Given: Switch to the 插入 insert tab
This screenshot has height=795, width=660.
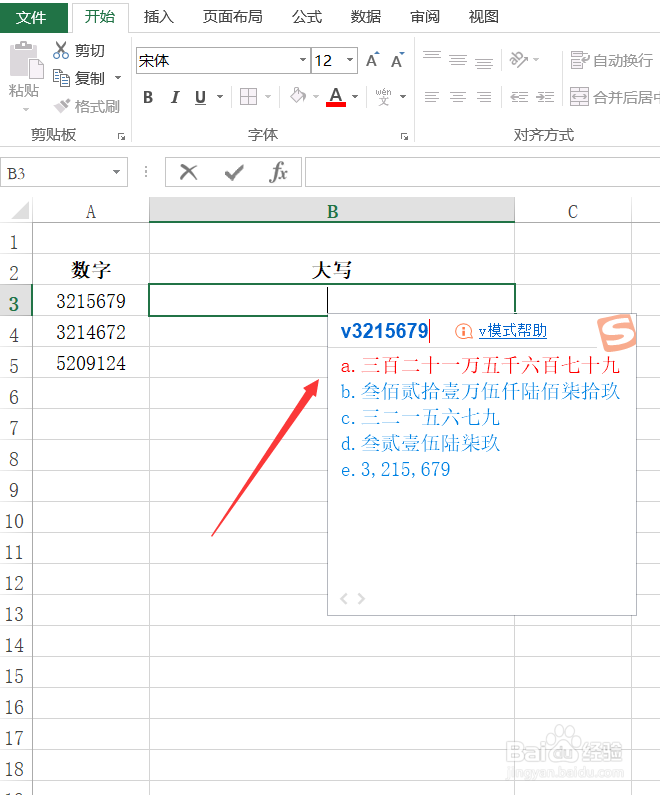Looking at the screenshot, I should tap(159, 17).
